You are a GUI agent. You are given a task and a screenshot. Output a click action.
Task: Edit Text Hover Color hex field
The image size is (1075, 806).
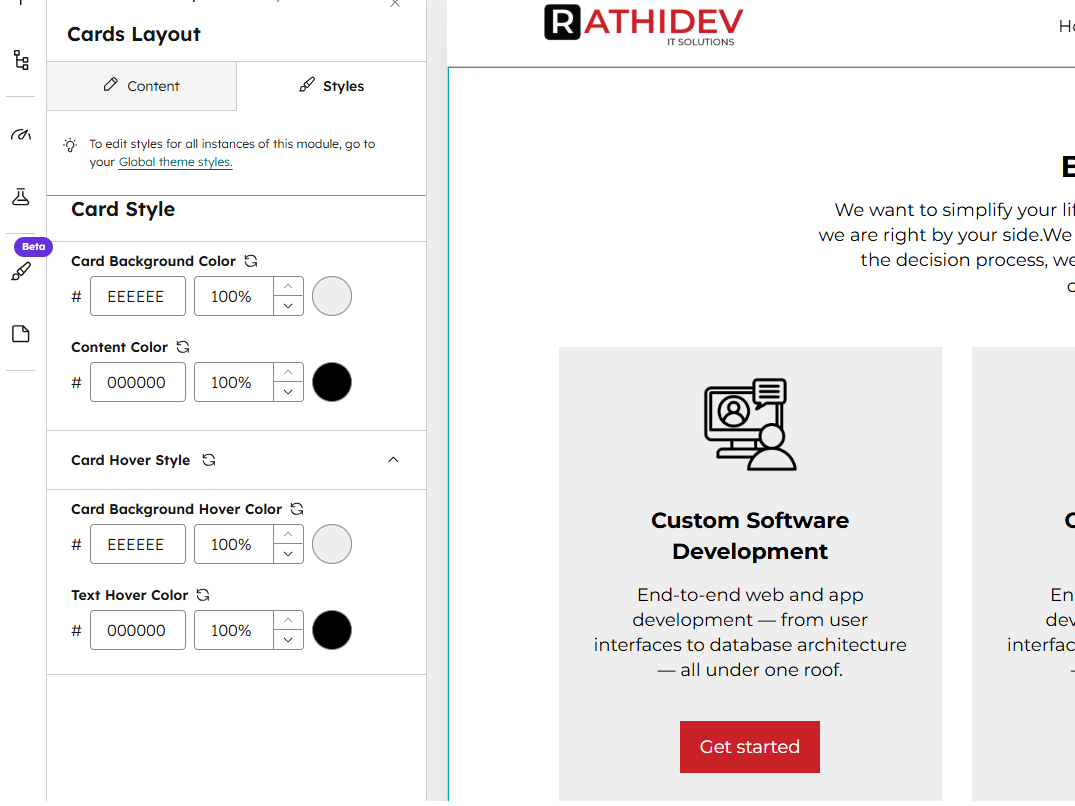[138, 630]
